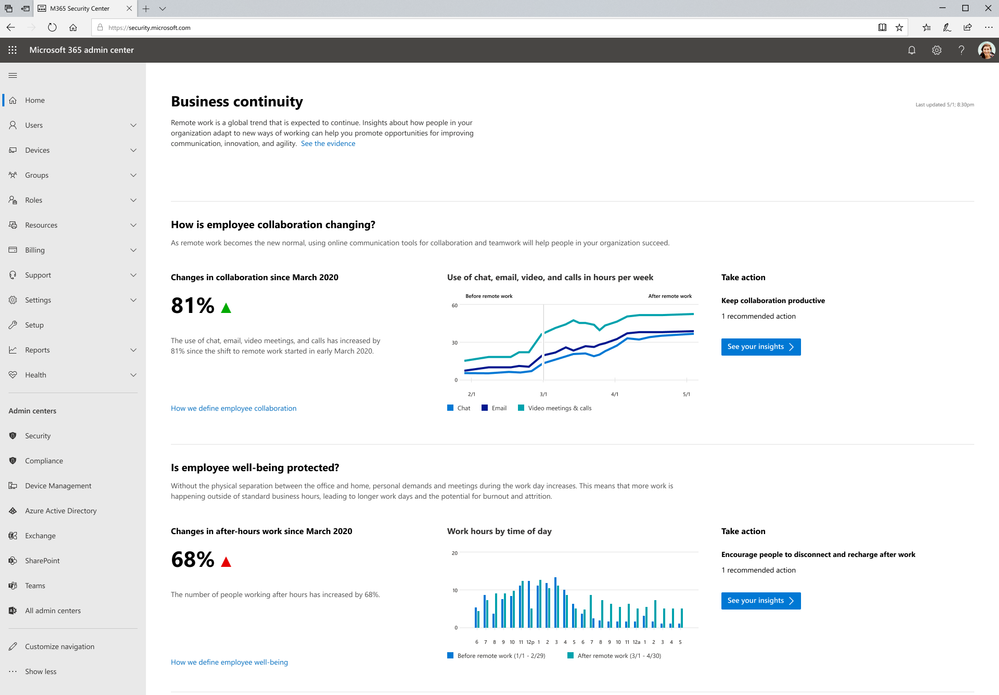Screen dimensions: 999x695
Task: Click the browser address bar
Action: tap(480, 28)
